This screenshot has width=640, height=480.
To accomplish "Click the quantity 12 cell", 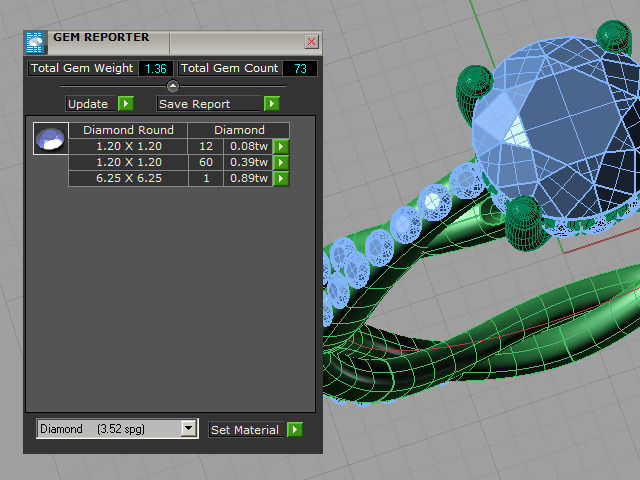I will (x=206, y=146).
